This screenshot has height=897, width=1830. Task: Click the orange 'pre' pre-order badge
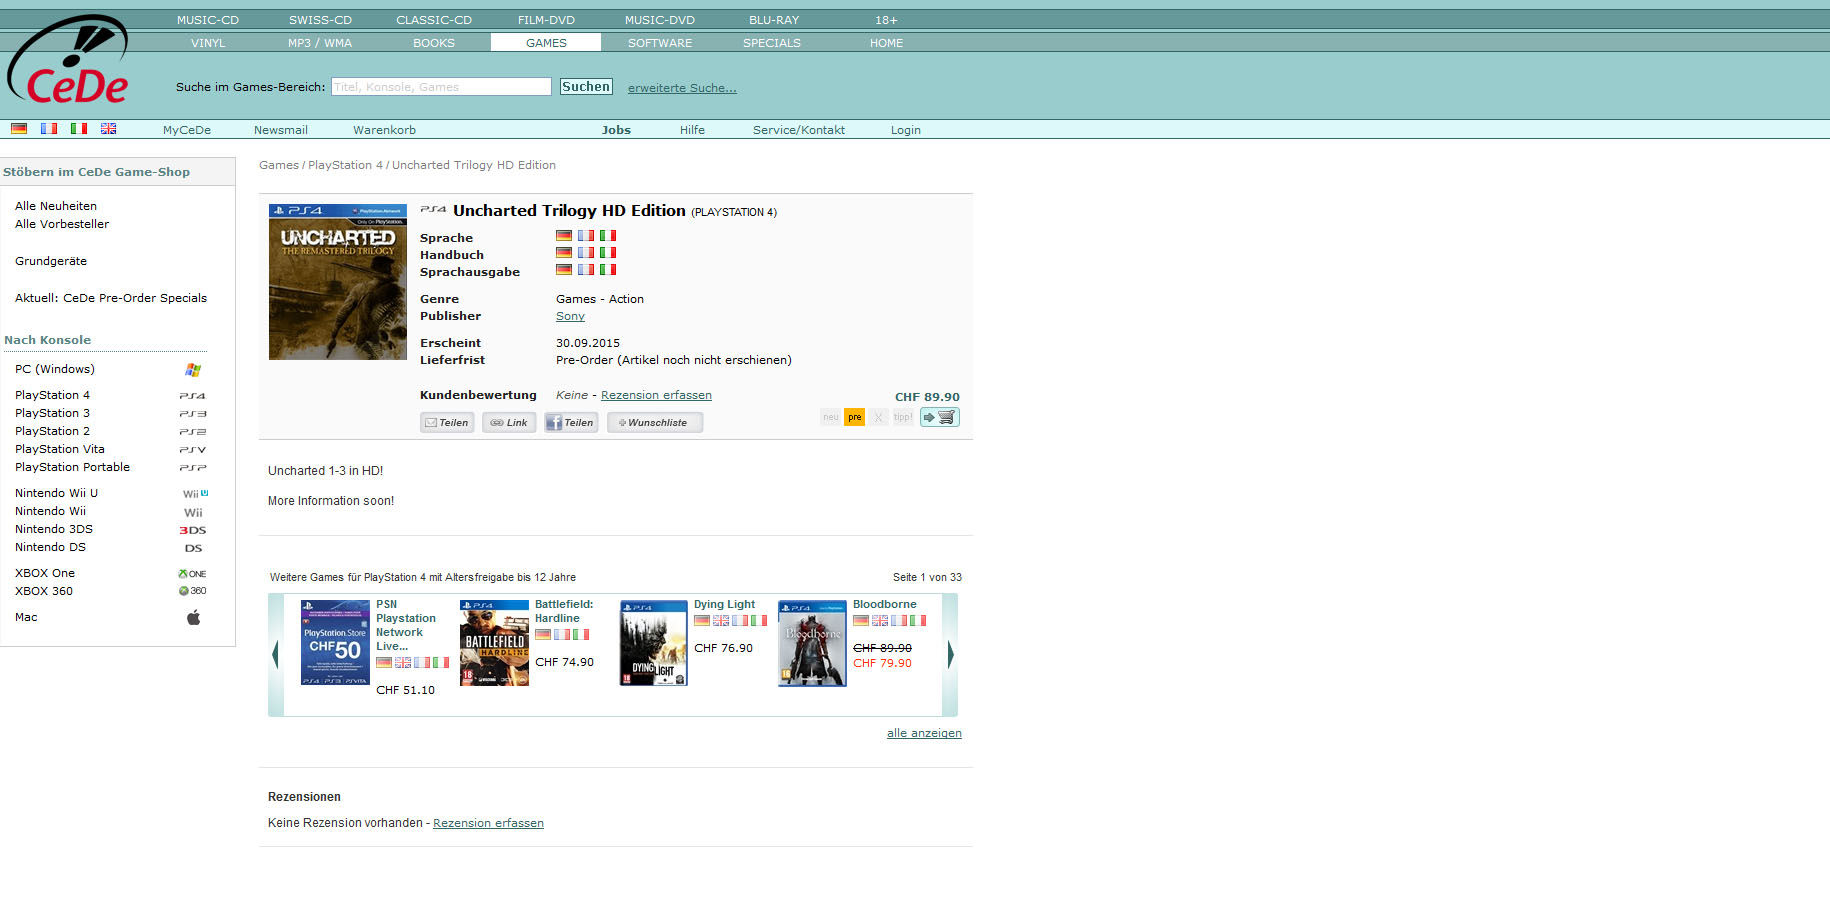(854, 417)
